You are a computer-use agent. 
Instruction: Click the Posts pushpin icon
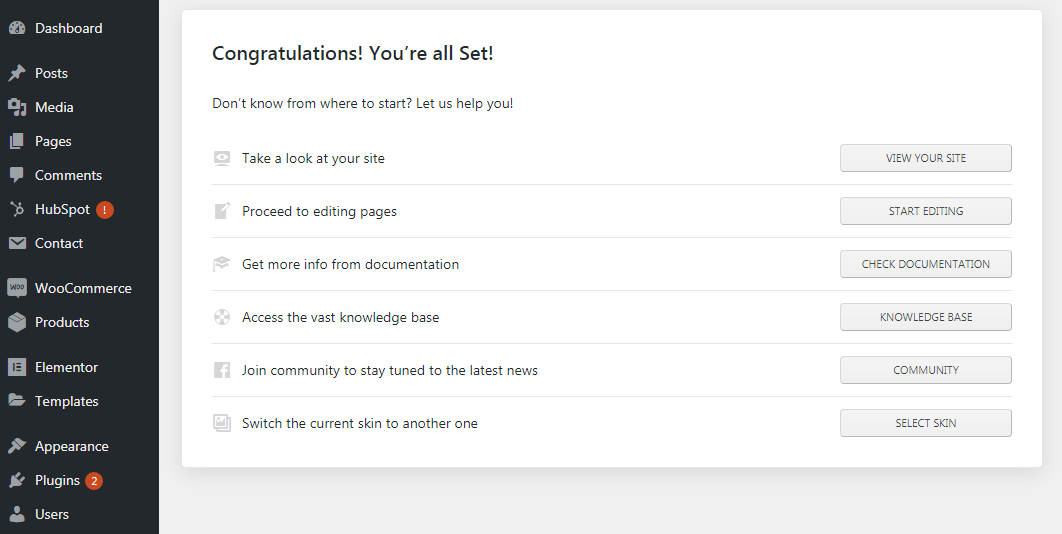pos(17,73)
